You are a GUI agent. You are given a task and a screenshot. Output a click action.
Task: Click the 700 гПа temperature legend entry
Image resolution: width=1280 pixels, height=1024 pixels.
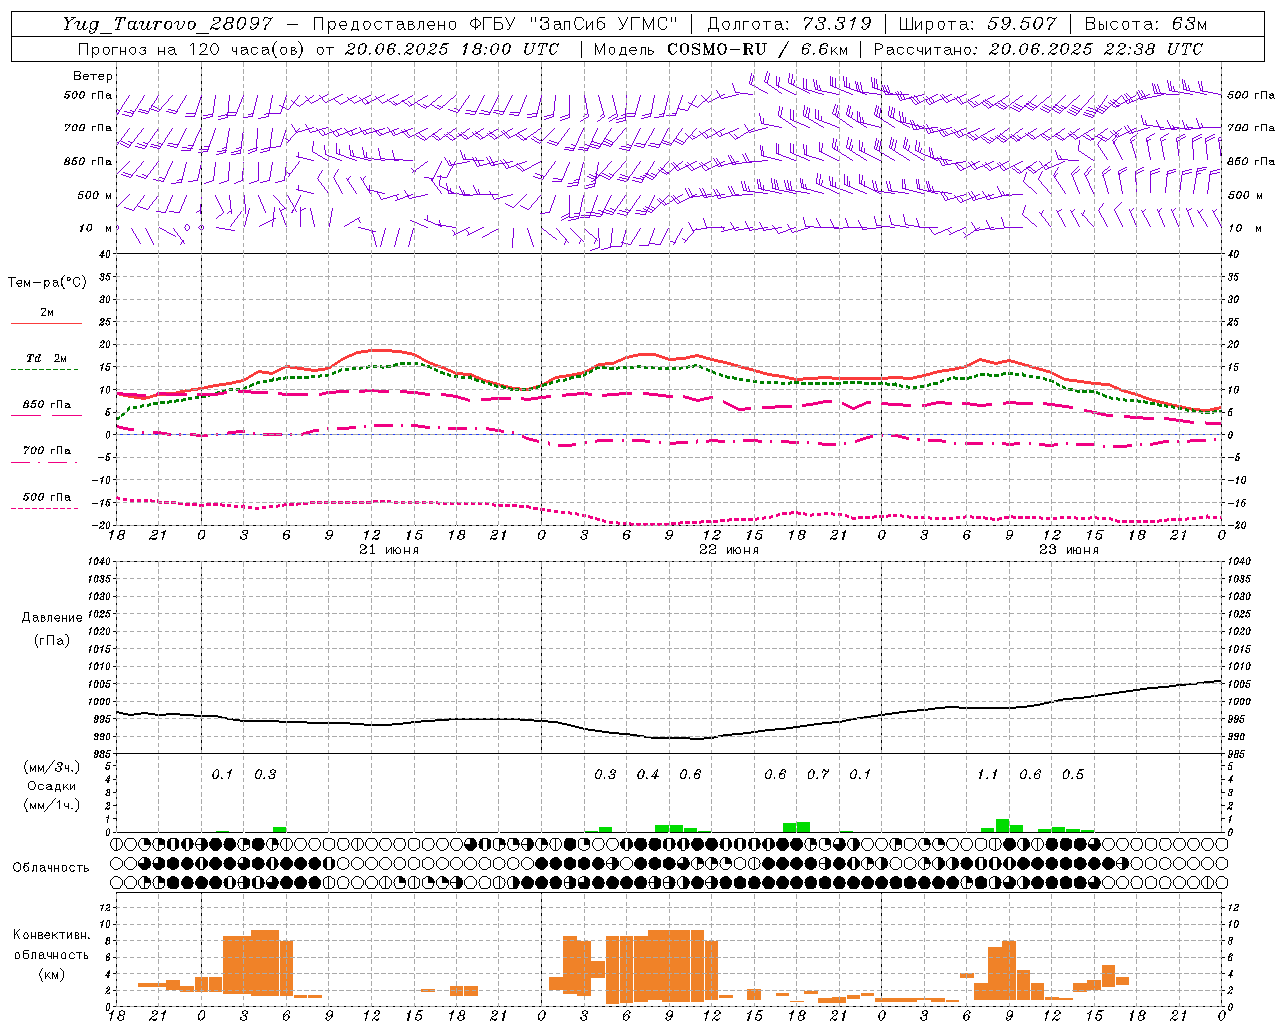(47, 450)
